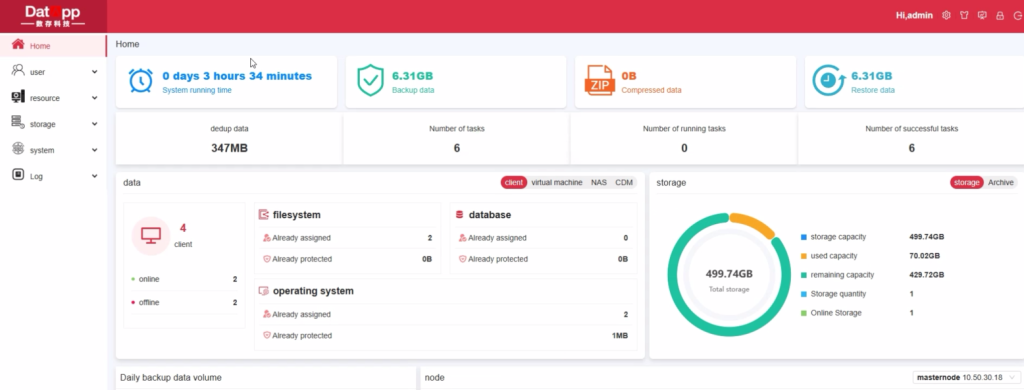The height and width of the screenshot is (390, 1024).
Task: Click database Already assigned icon
Action: pos(462,238)
